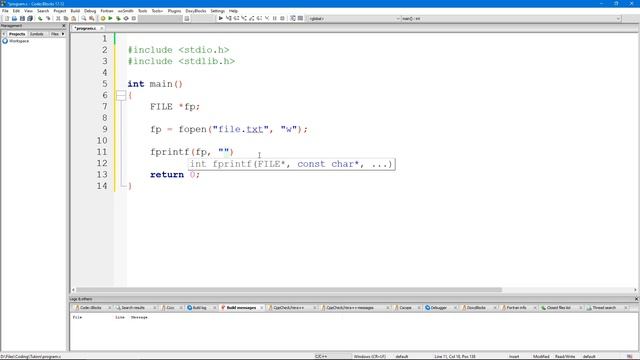Click the Cut toolbar icon
The image size is (640, 360).
[58, 18]
